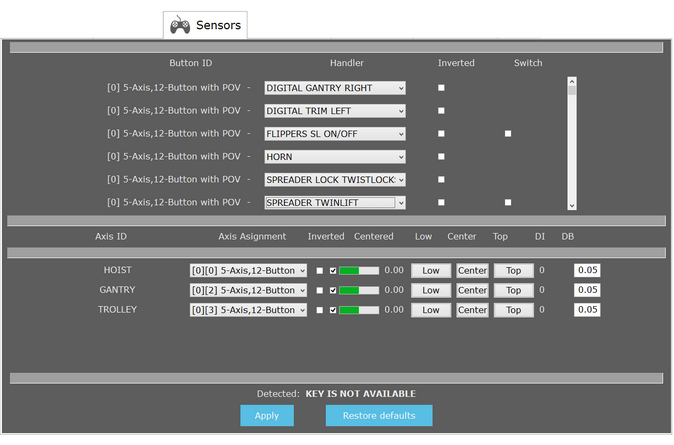Click the Restore defaults button
Image resolution: width=674 pixels, height=445 pixels.
(379, 416)
